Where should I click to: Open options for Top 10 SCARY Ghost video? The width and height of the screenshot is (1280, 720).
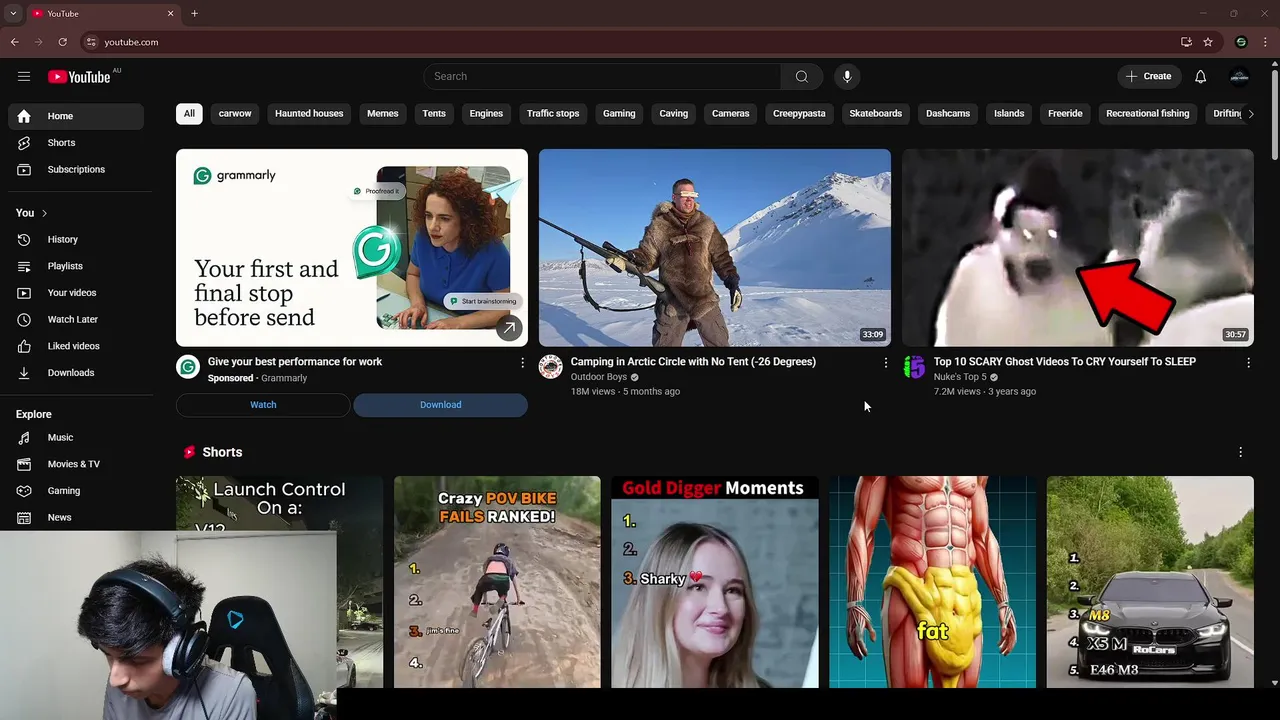(x=1248, y=363)
